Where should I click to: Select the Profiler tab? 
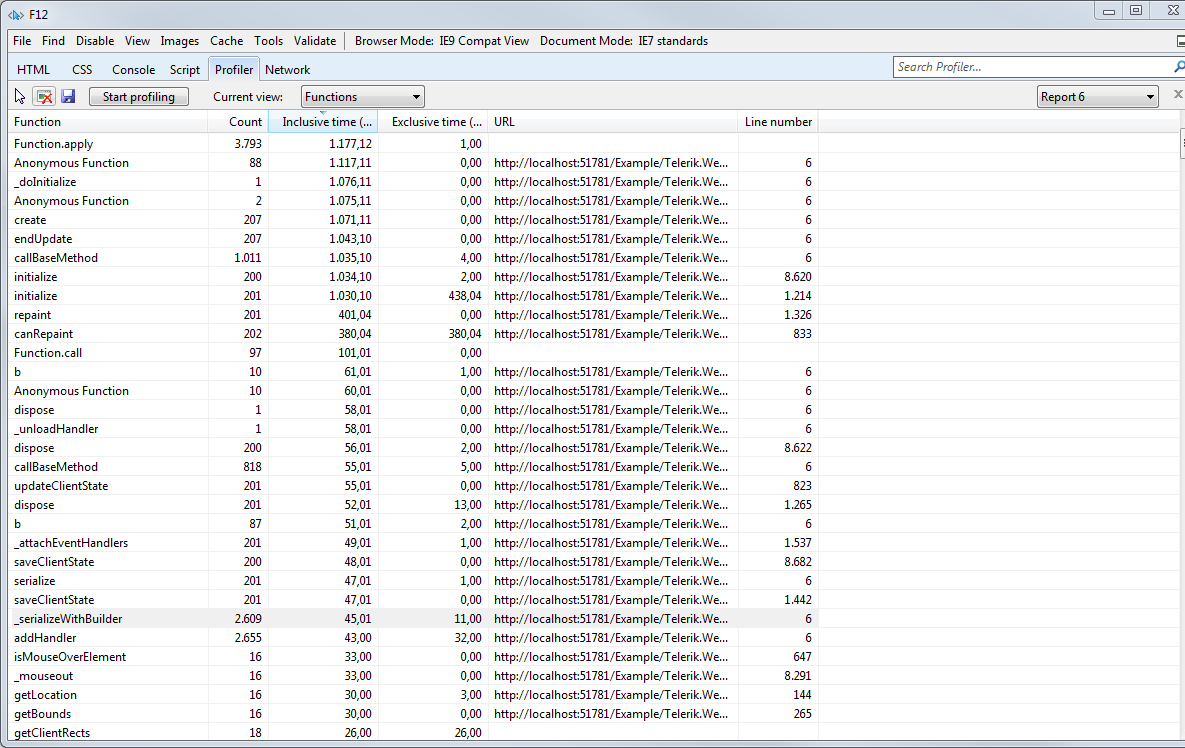tap(234, 70)
